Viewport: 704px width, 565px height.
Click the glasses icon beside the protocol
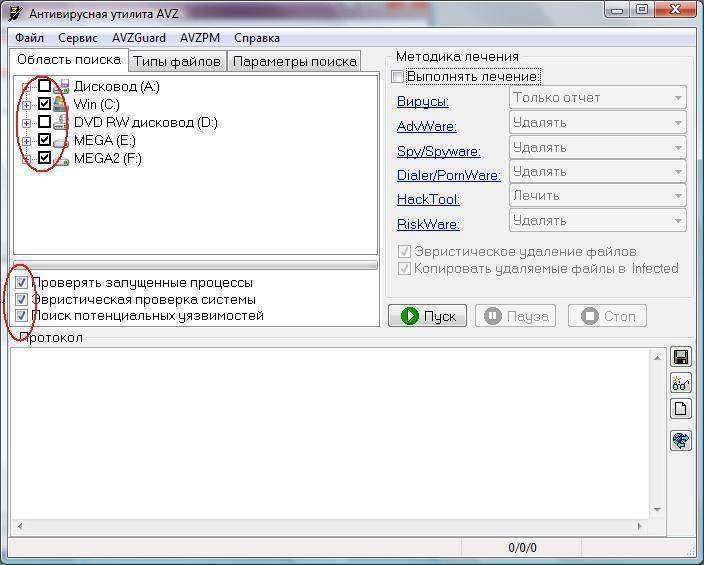[x=681, y=383]
